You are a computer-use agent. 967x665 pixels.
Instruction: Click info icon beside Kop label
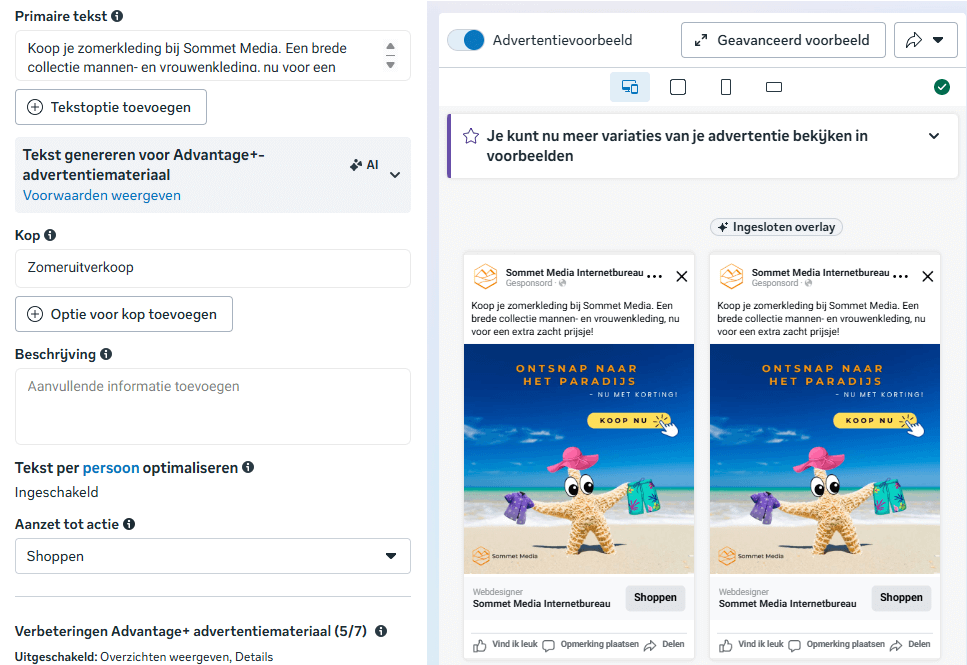pyautogui.click(x=50, y=235)
